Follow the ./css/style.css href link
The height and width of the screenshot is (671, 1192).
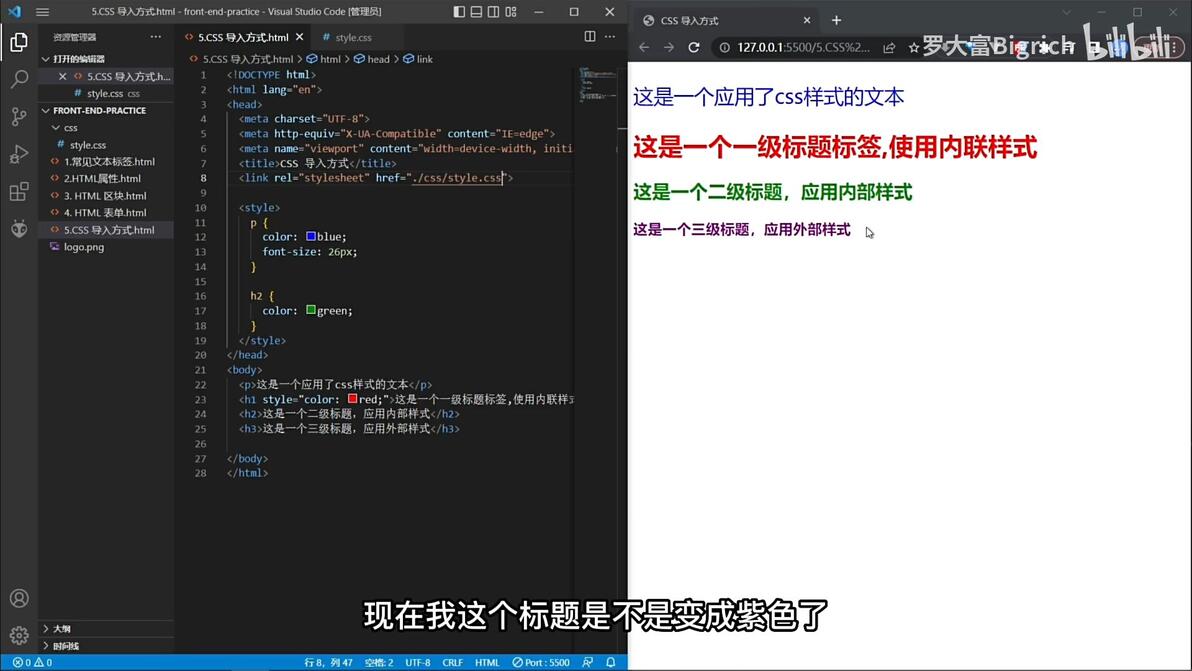457,178
